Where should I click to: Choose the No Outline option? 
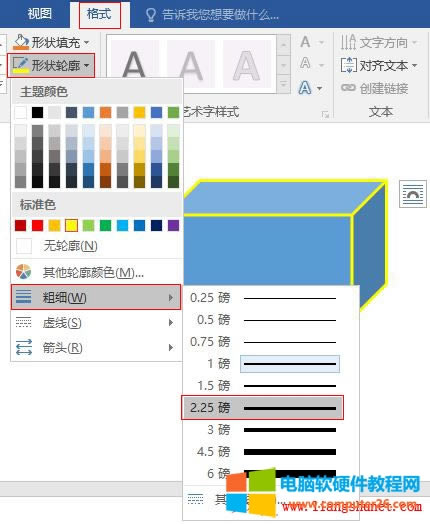(x=97, y=246)
